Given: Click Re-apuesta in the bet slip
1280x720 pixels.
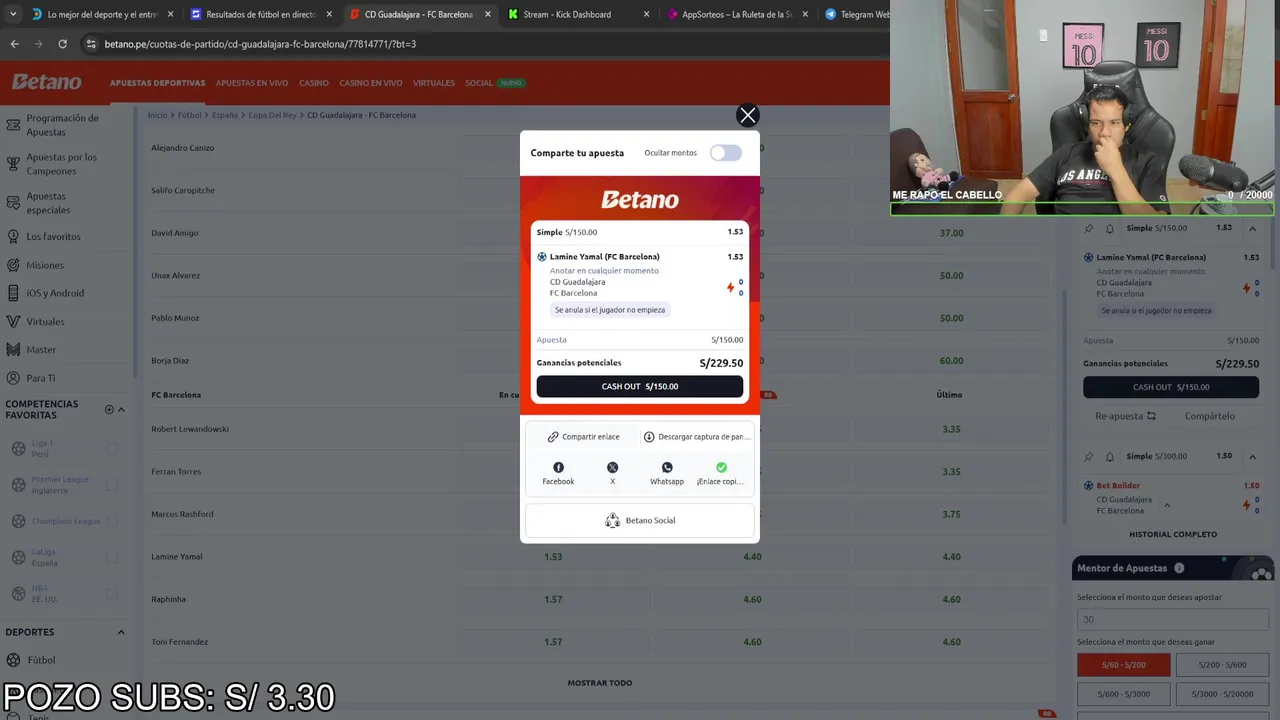Looking at the screenshot, I should point(1125,416).
